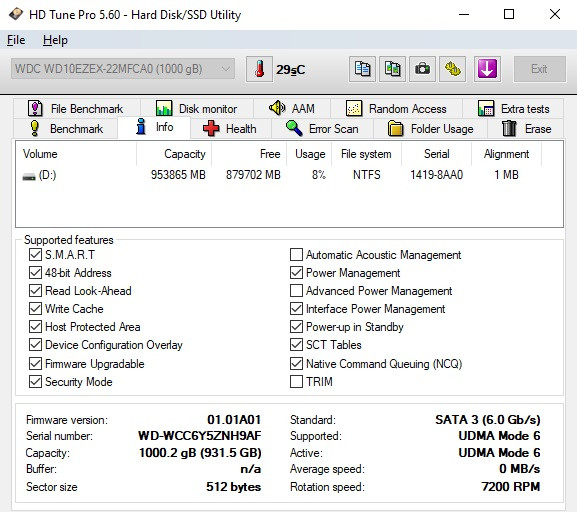
Task: Toggle Automatic Acoustic Management checkbox
Action: click(296, 254)
